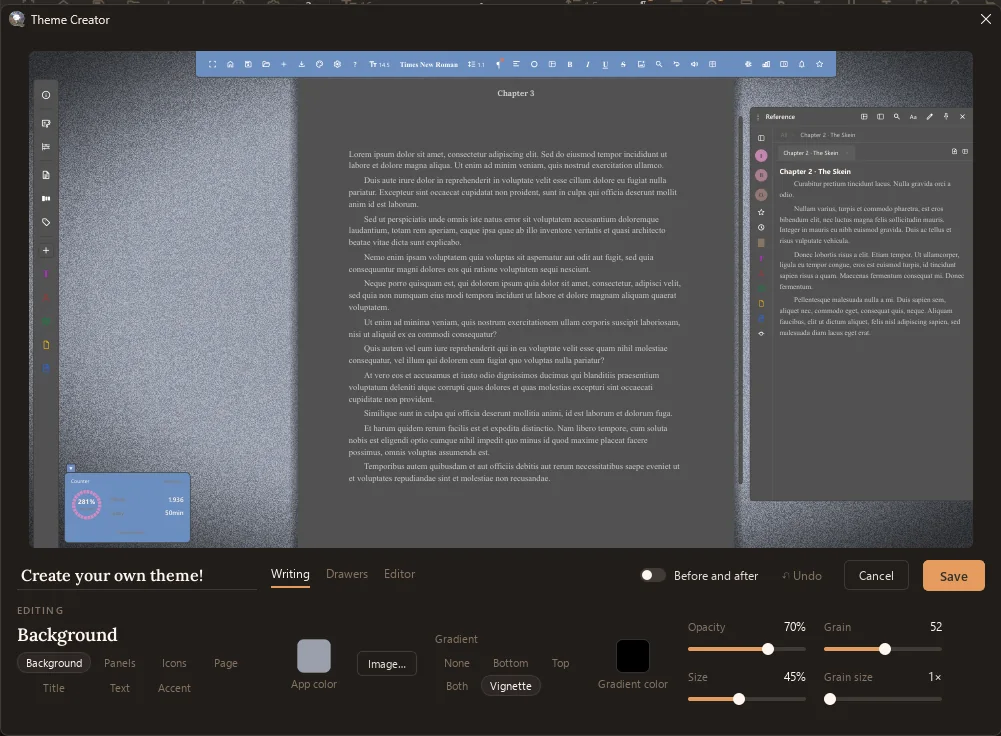Click the Italic I icon

click(588, 64)
